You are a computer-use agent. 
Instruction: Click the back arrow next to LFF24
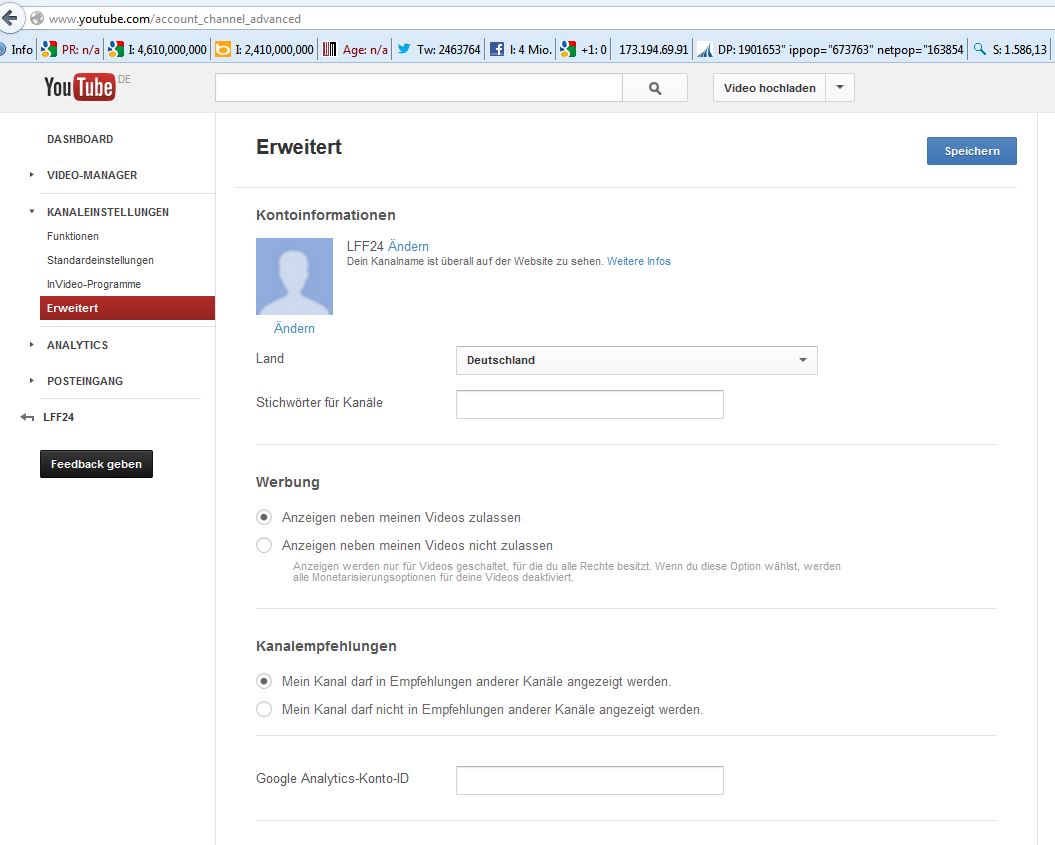[27, 417]
